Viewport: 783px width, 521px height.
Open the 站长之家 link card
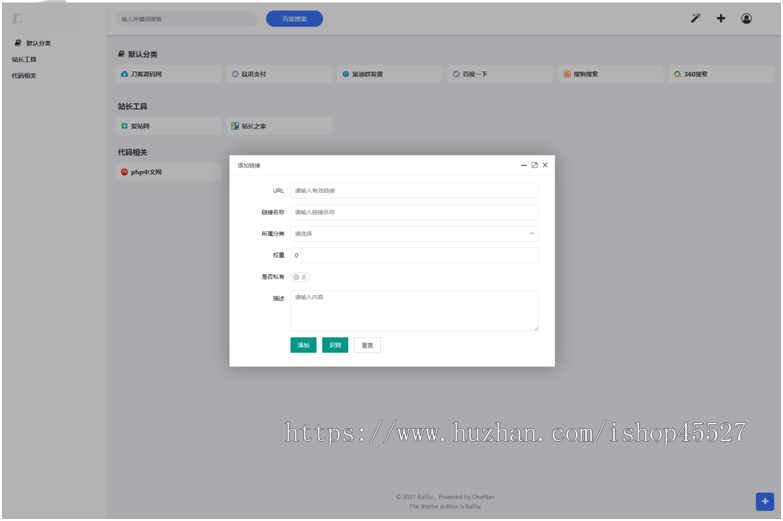(x=279, y=126)
